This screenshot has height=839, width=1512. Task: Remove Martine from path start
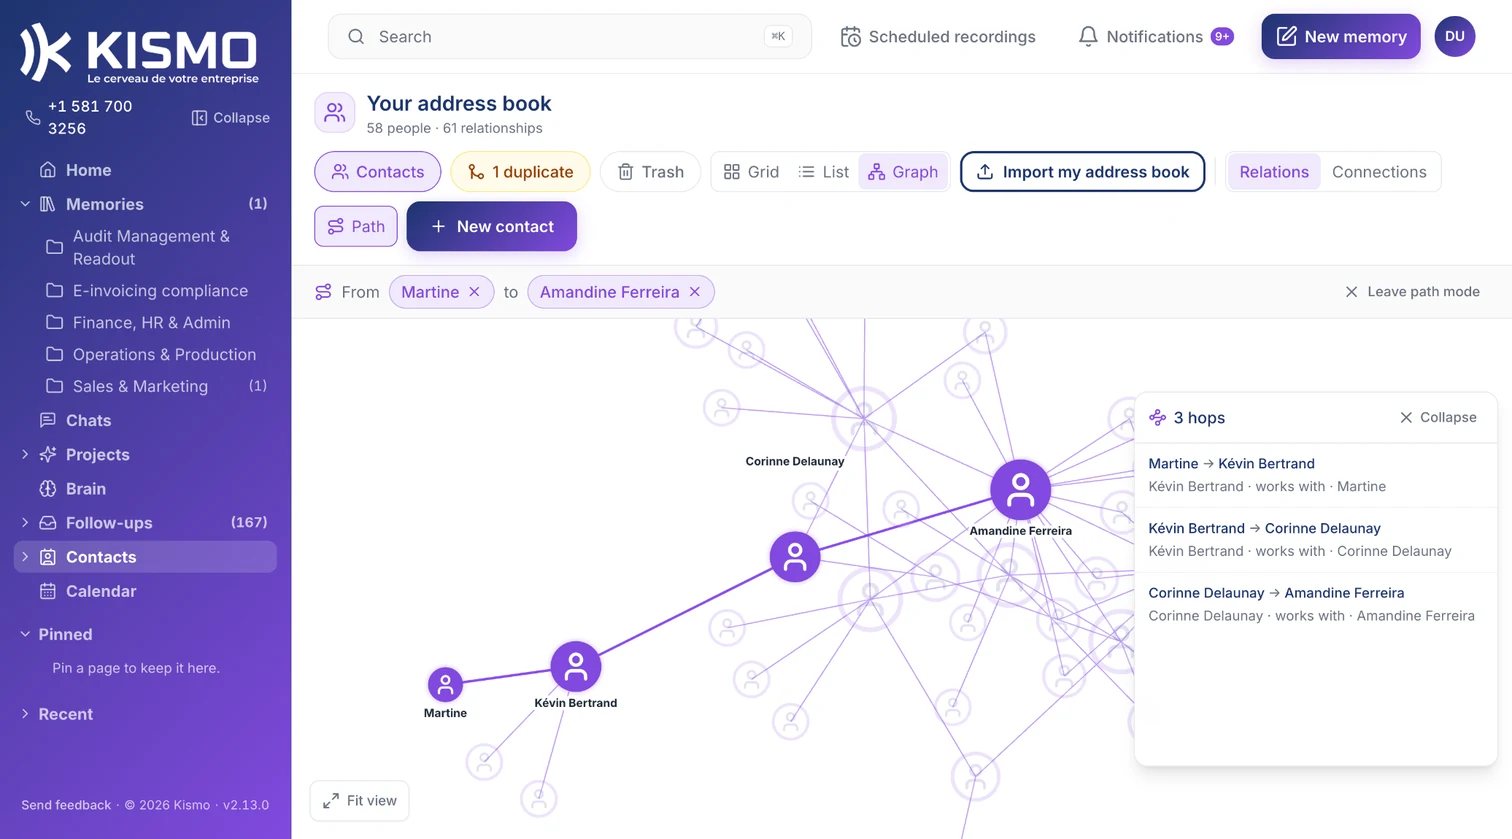pyautogui.click(x=475, y=292)
